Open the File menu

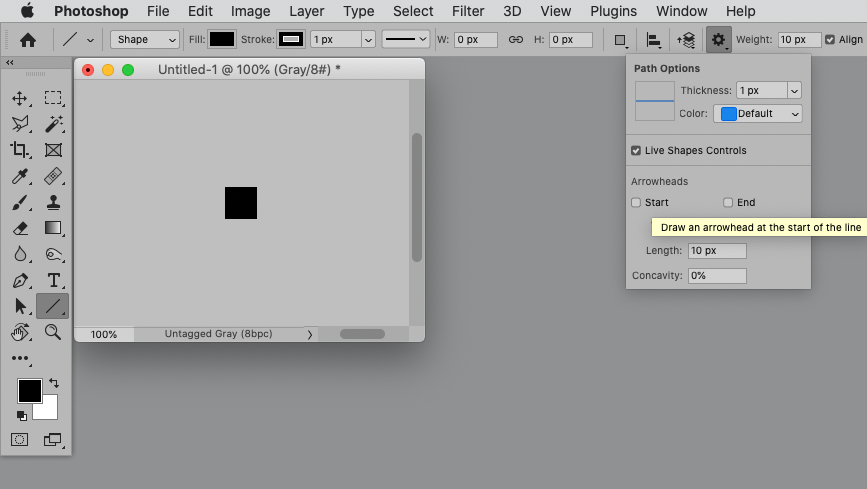[x=158, y=11]
